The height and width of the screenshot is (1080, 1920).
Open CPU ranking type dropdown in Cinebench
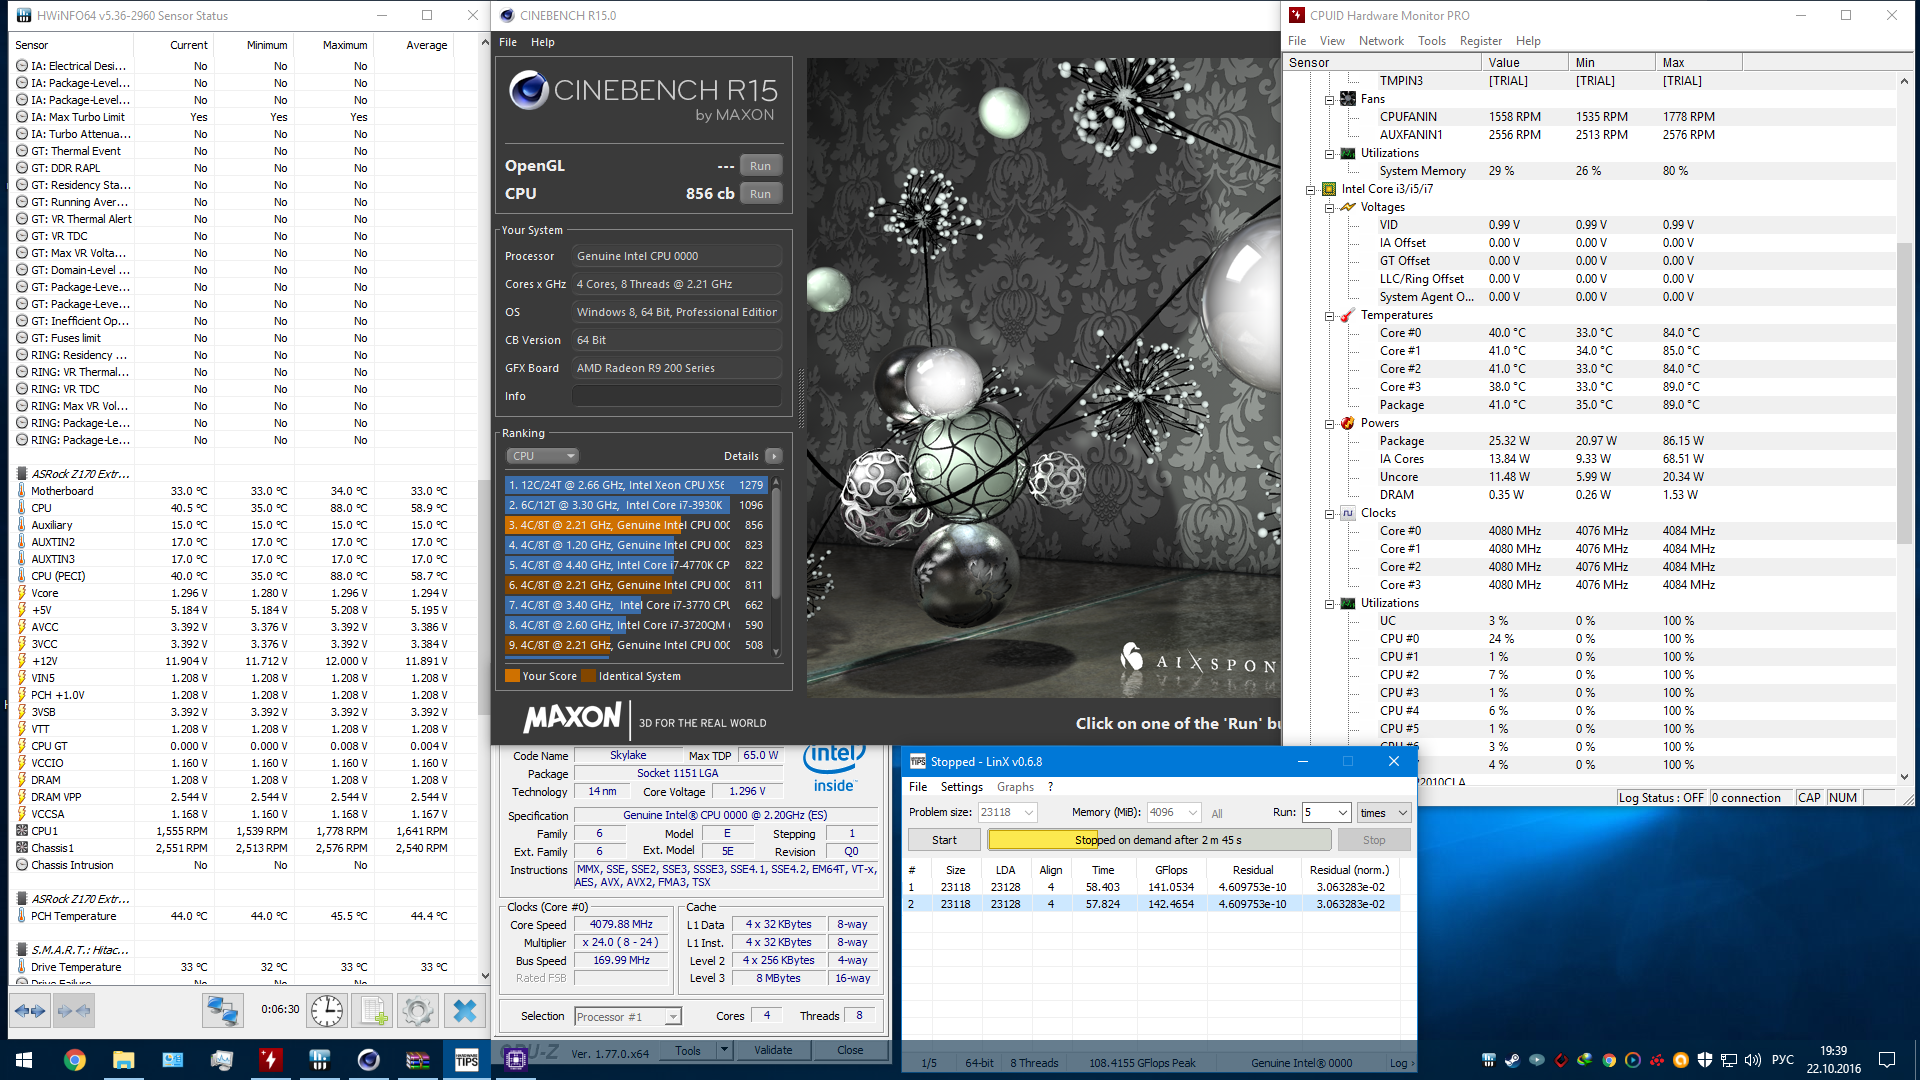pos(543,456)
